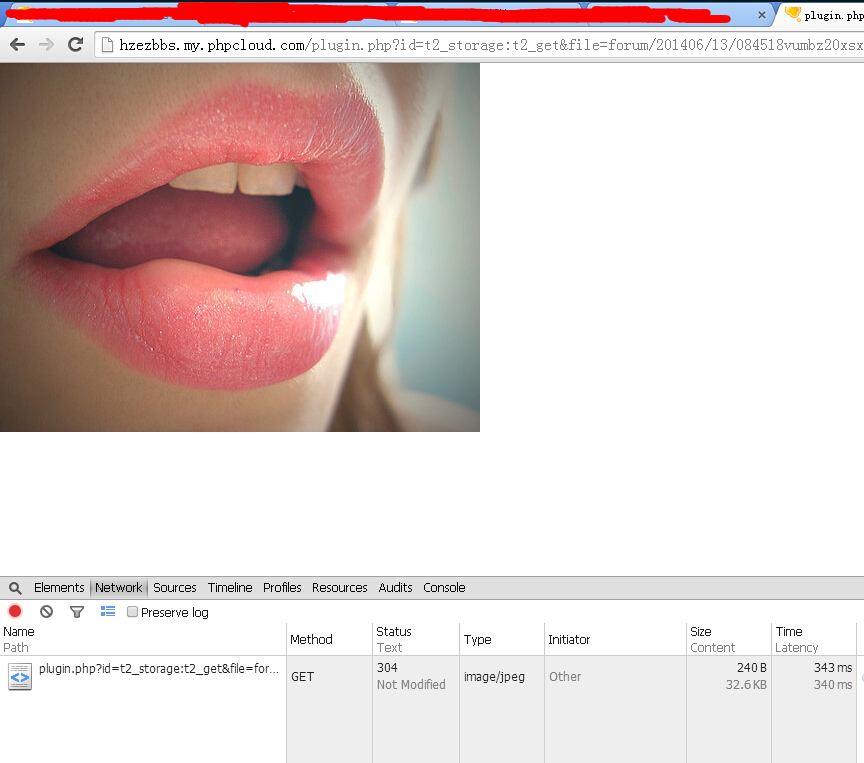Open the Sources panel tab

pyautogui.click(x=175, y=588)
